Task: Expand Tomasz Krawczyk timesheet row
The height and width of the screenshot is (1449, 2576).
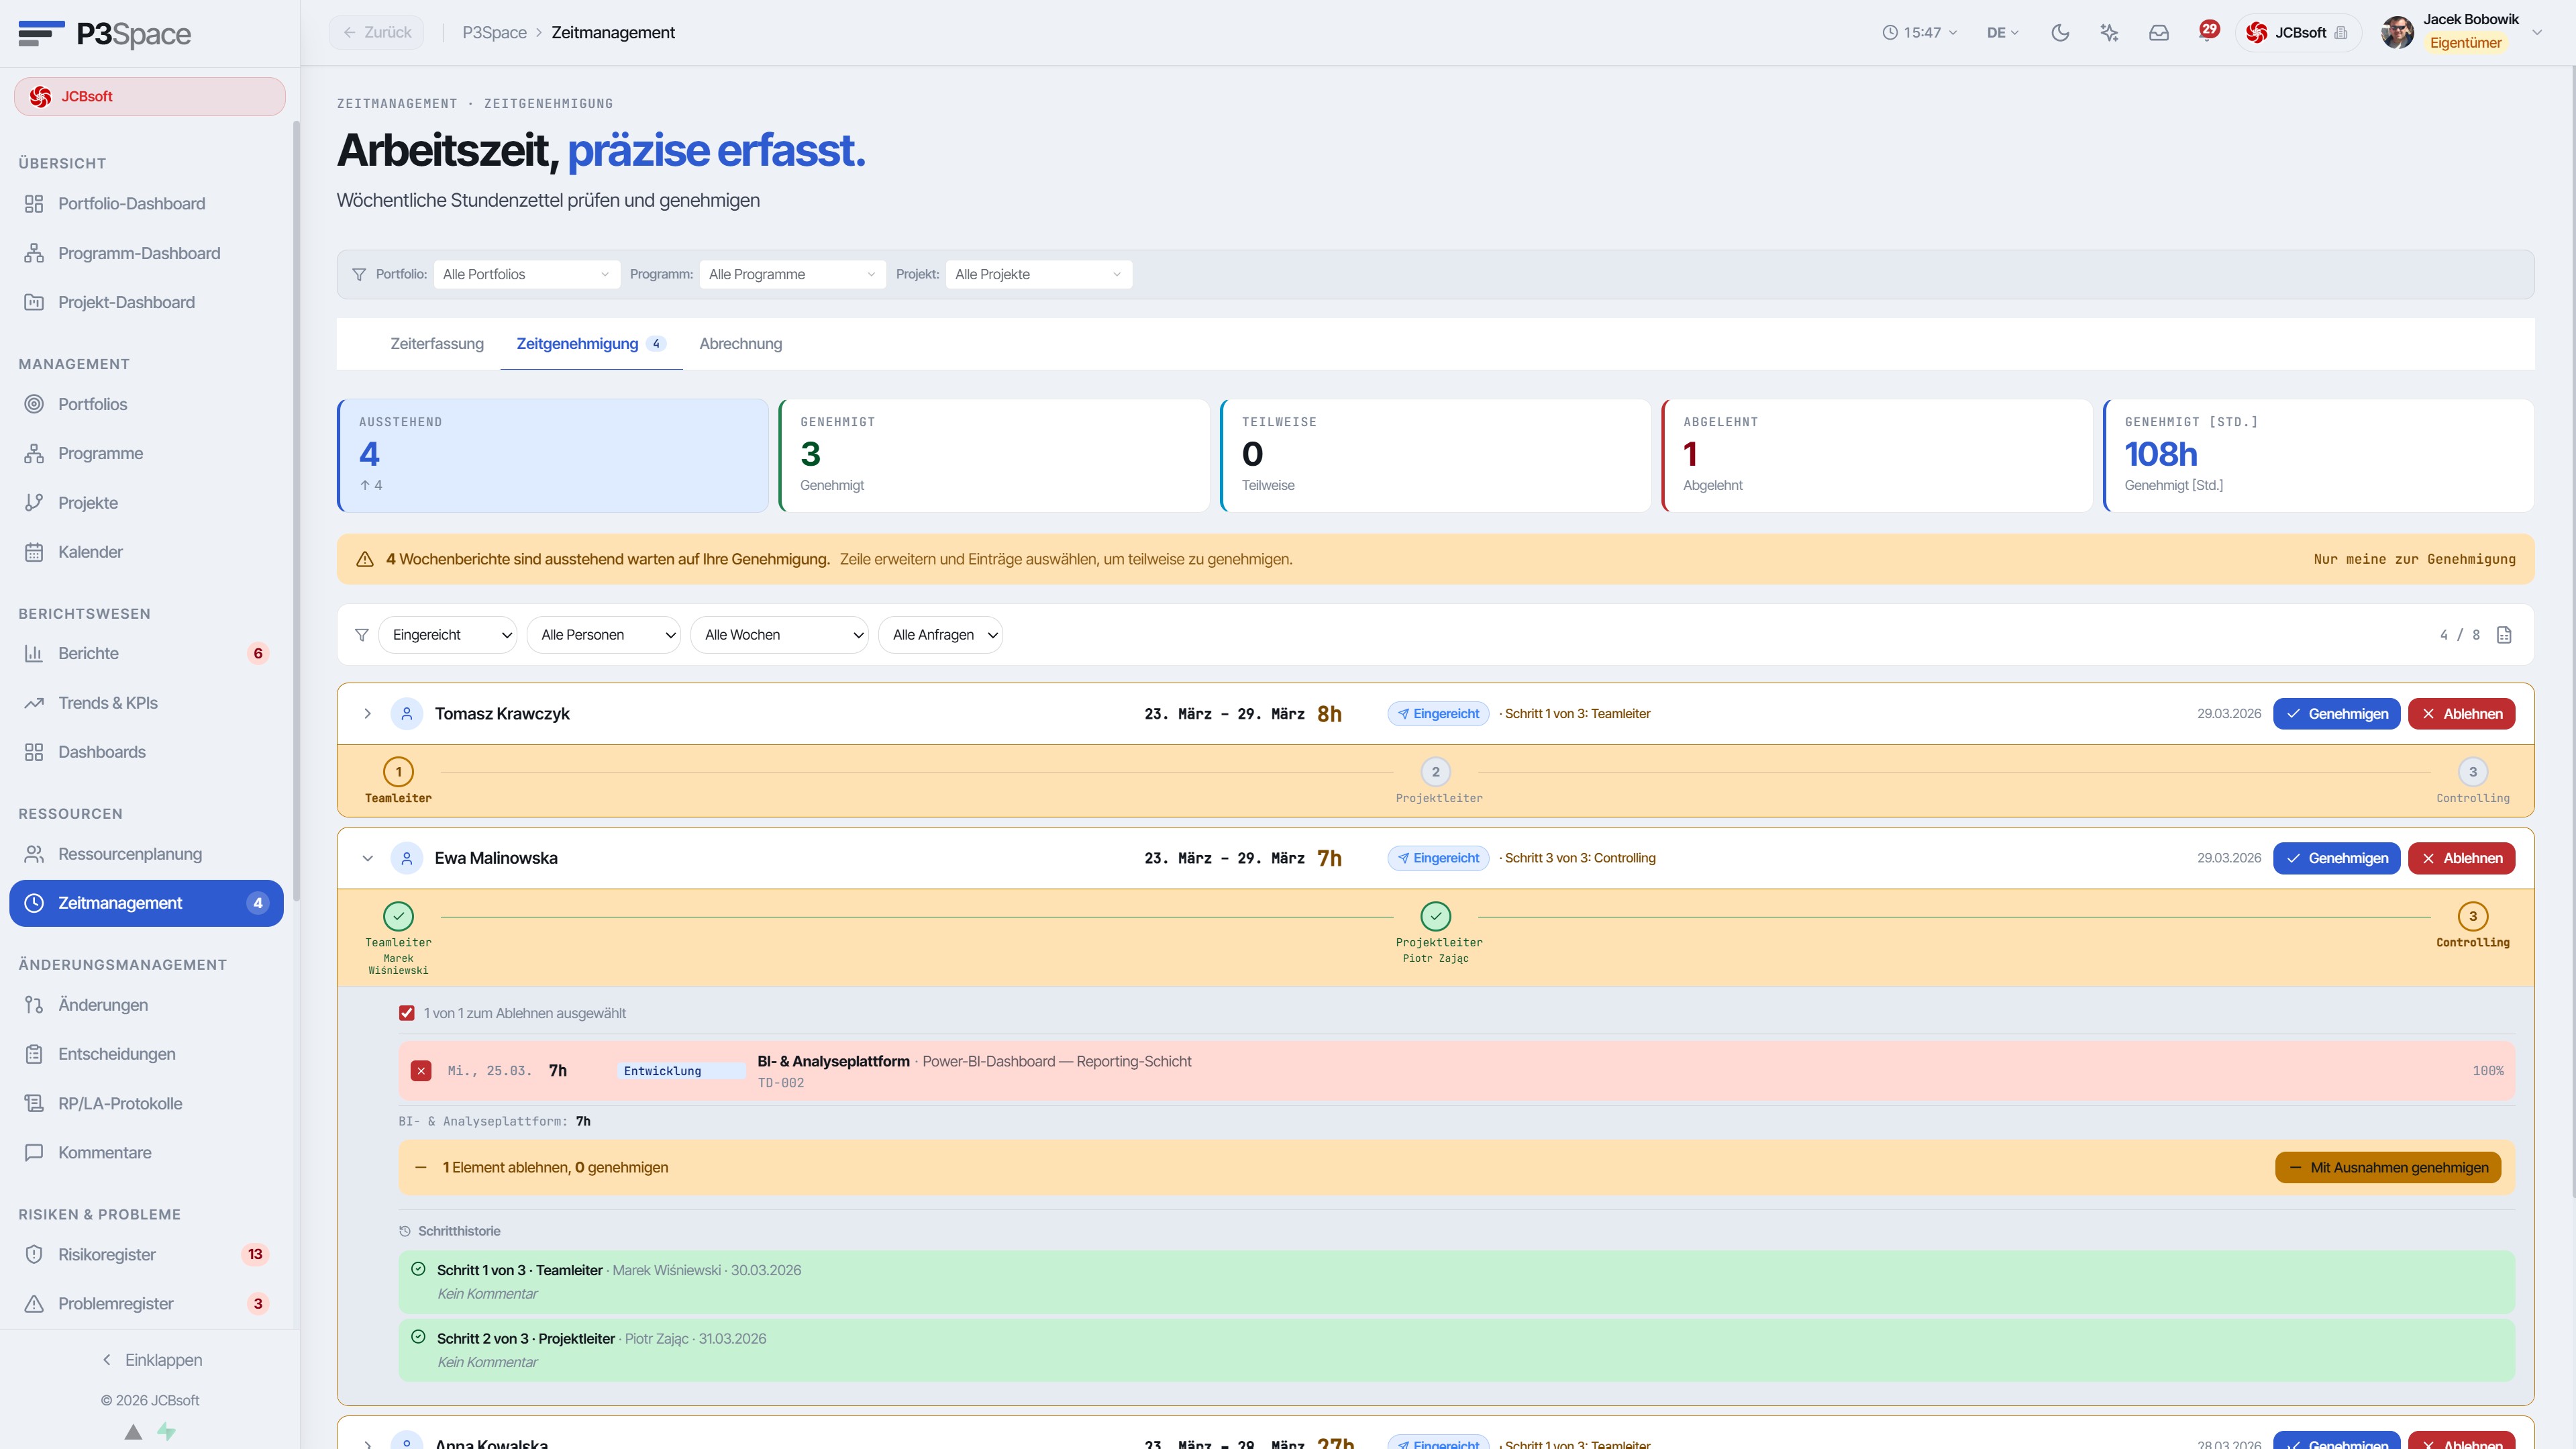Action: click(x=367, y=714)
